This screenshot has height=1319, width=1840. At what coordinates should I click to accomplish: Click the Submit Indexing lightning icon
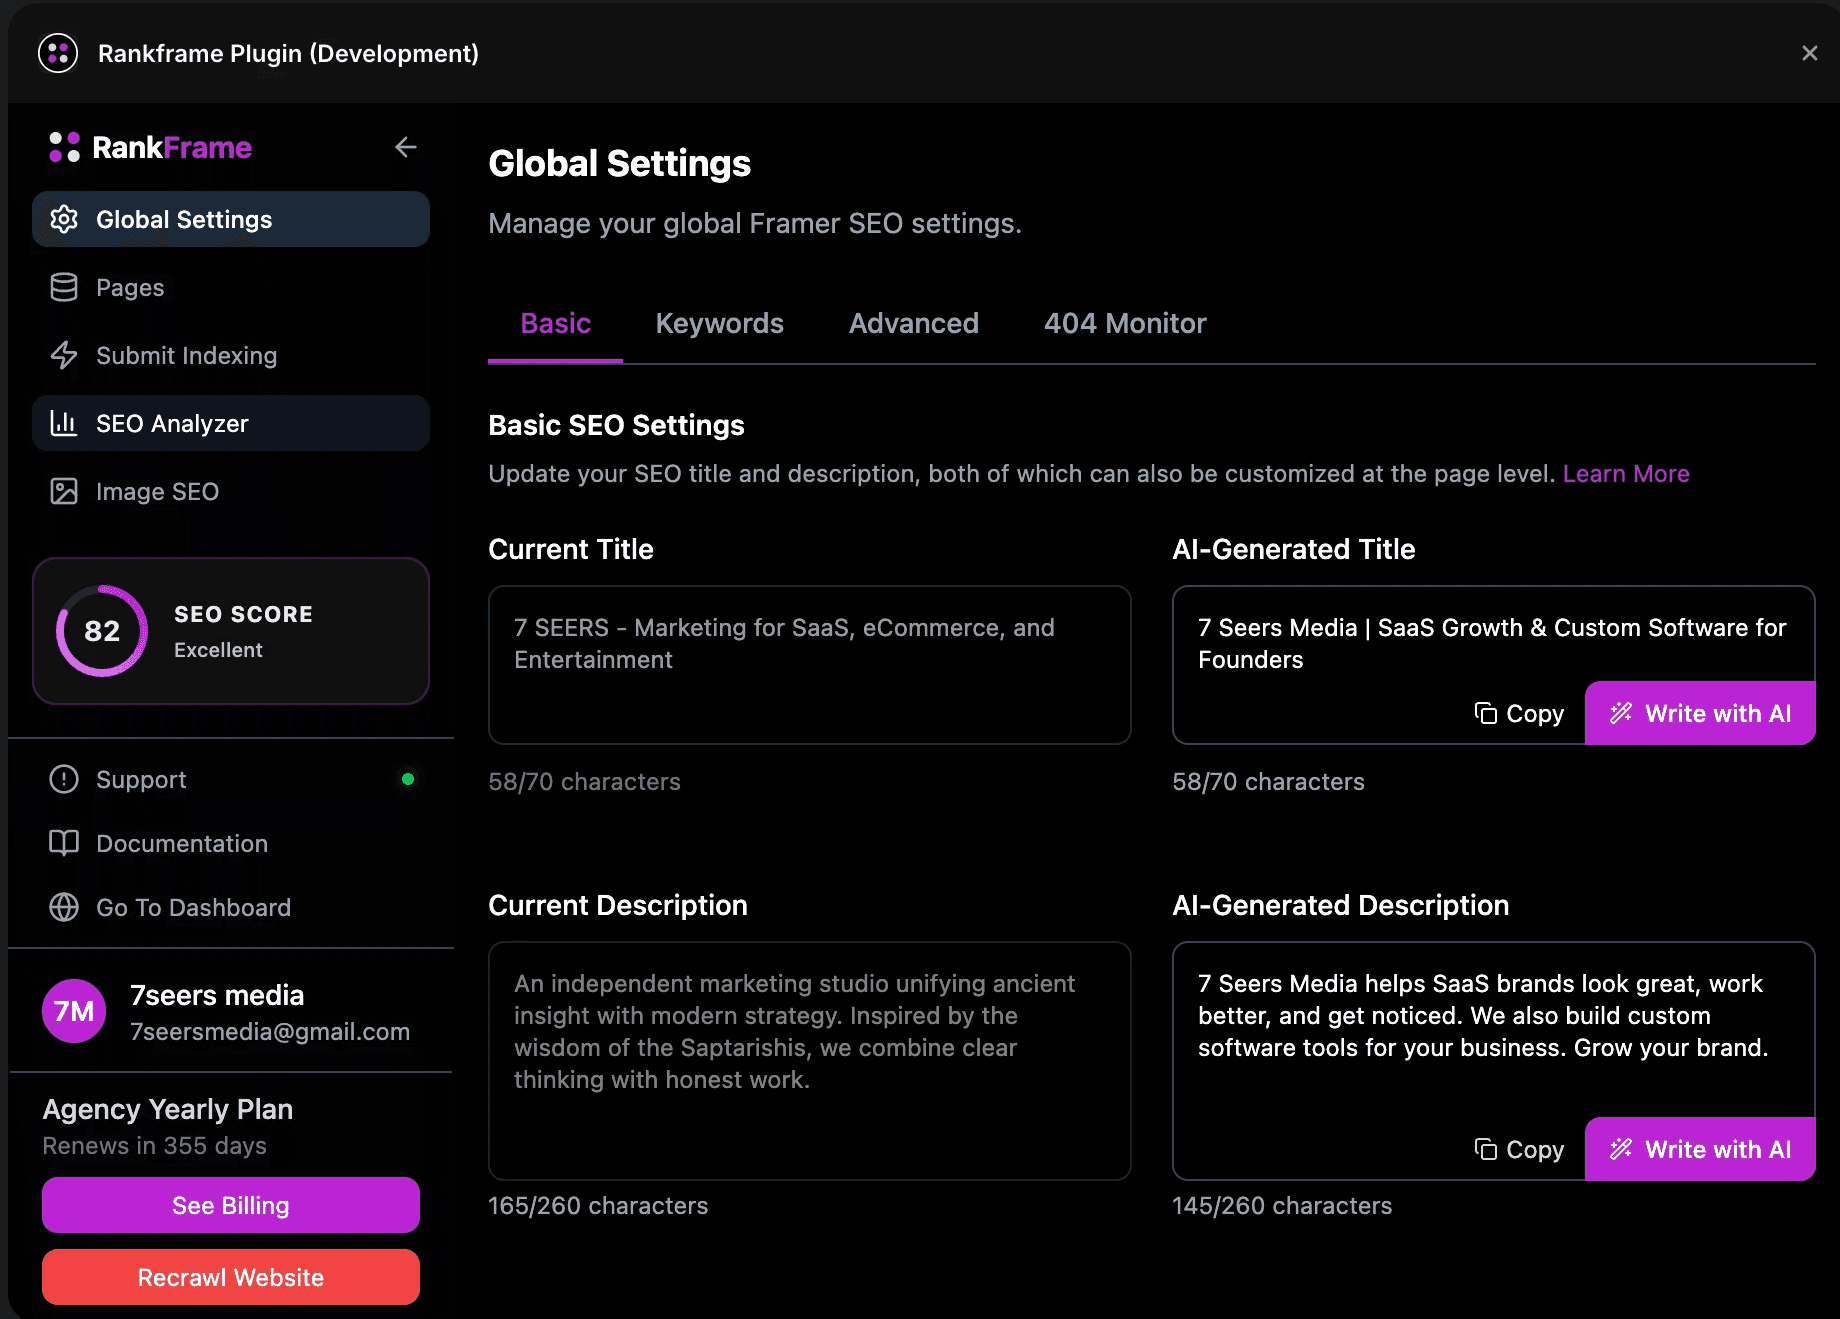[63, 355]
